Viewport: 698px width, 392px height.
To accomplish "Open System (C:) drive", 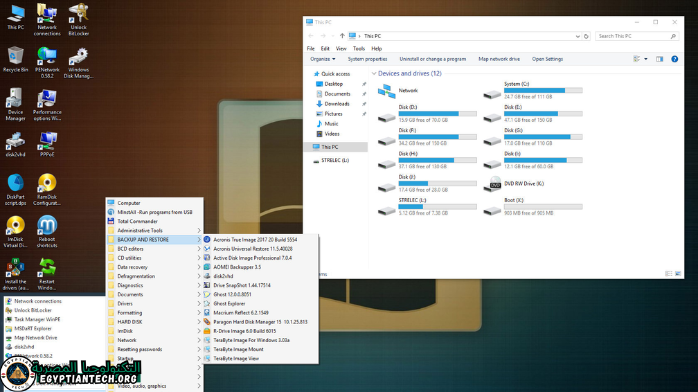I will click(533, 90).
